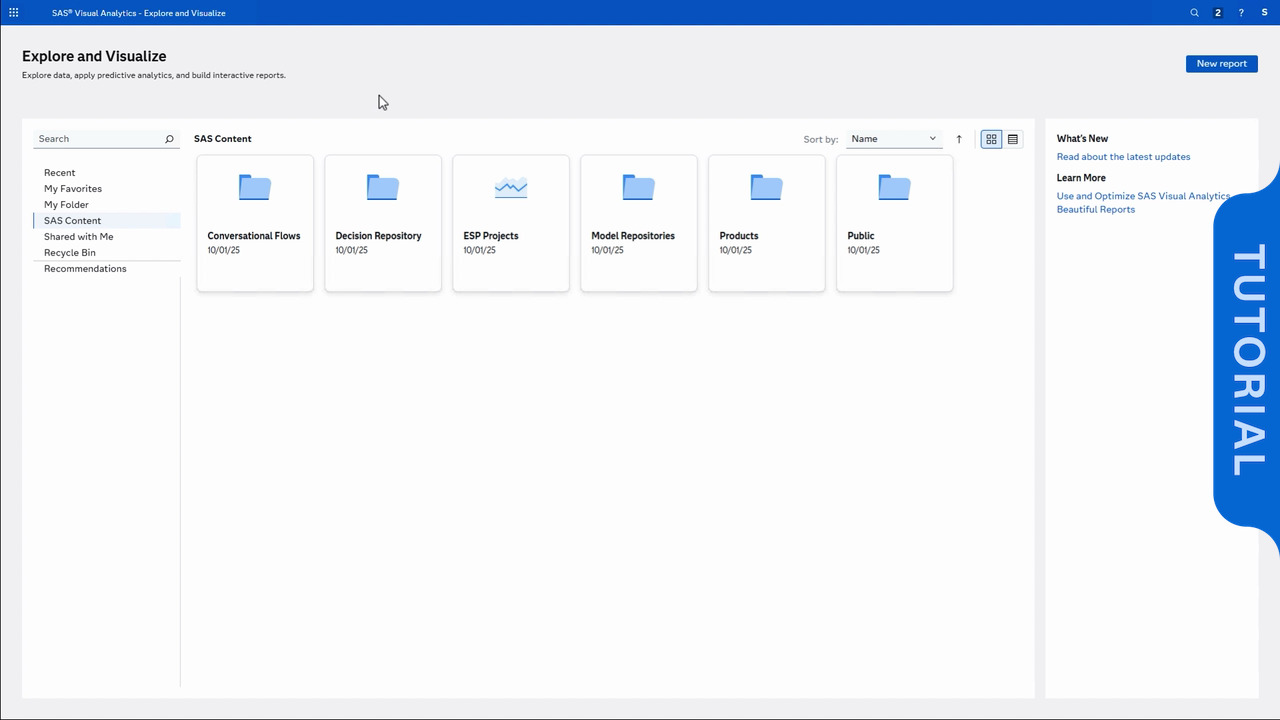1280x720 pixels.
Task: Open the Conversational Flows folder
Action: coord(255,223)
